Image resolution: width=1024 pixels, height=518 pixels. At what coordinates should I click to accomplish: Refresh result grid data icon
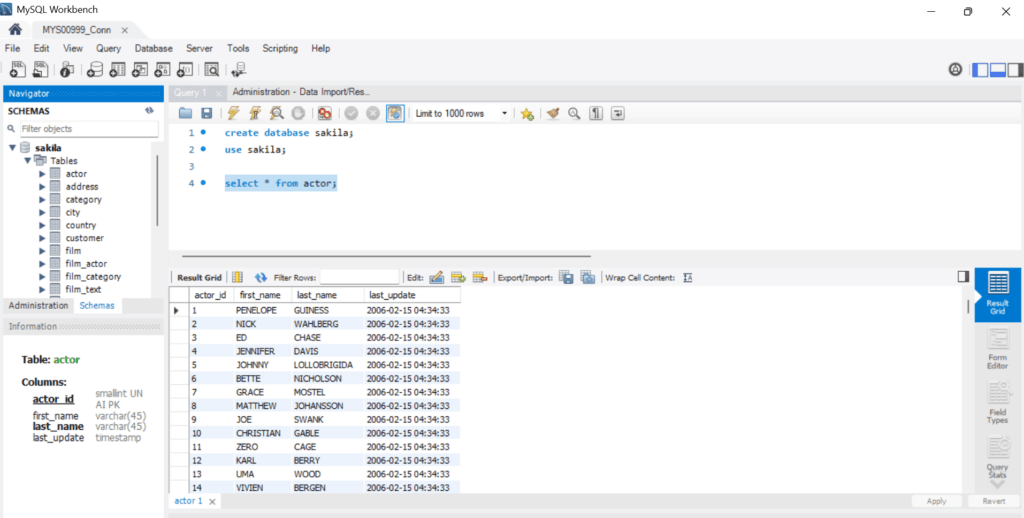(261, 278)
